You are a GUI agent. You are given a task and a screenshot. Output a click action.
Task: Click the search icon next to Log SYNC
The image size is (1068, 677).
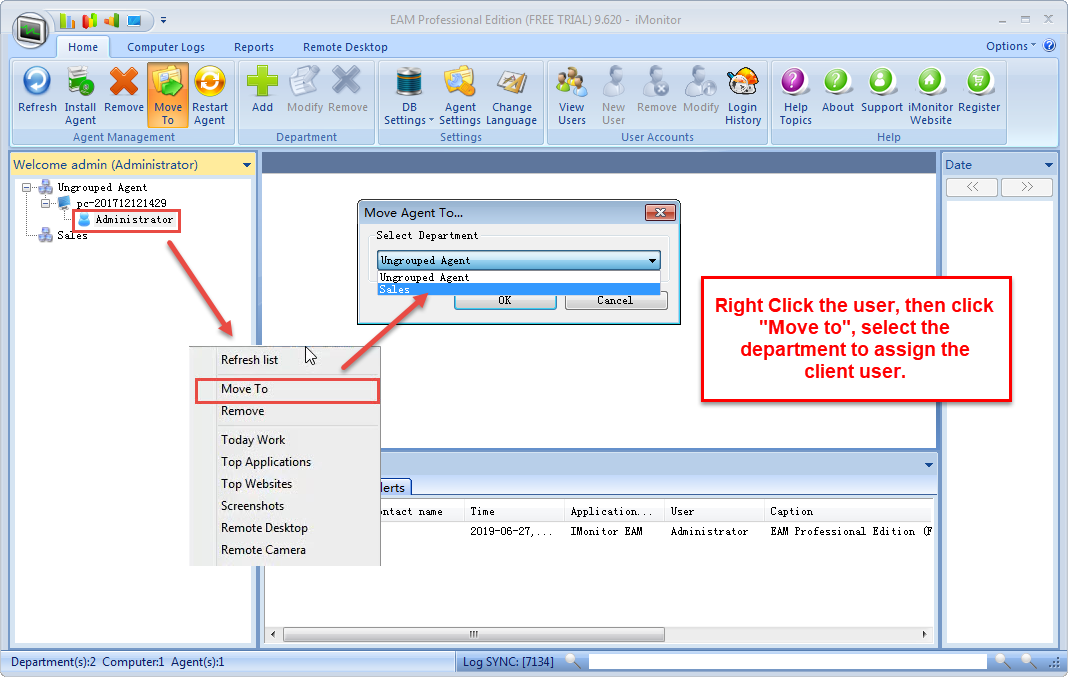click(x=574, y=661)
